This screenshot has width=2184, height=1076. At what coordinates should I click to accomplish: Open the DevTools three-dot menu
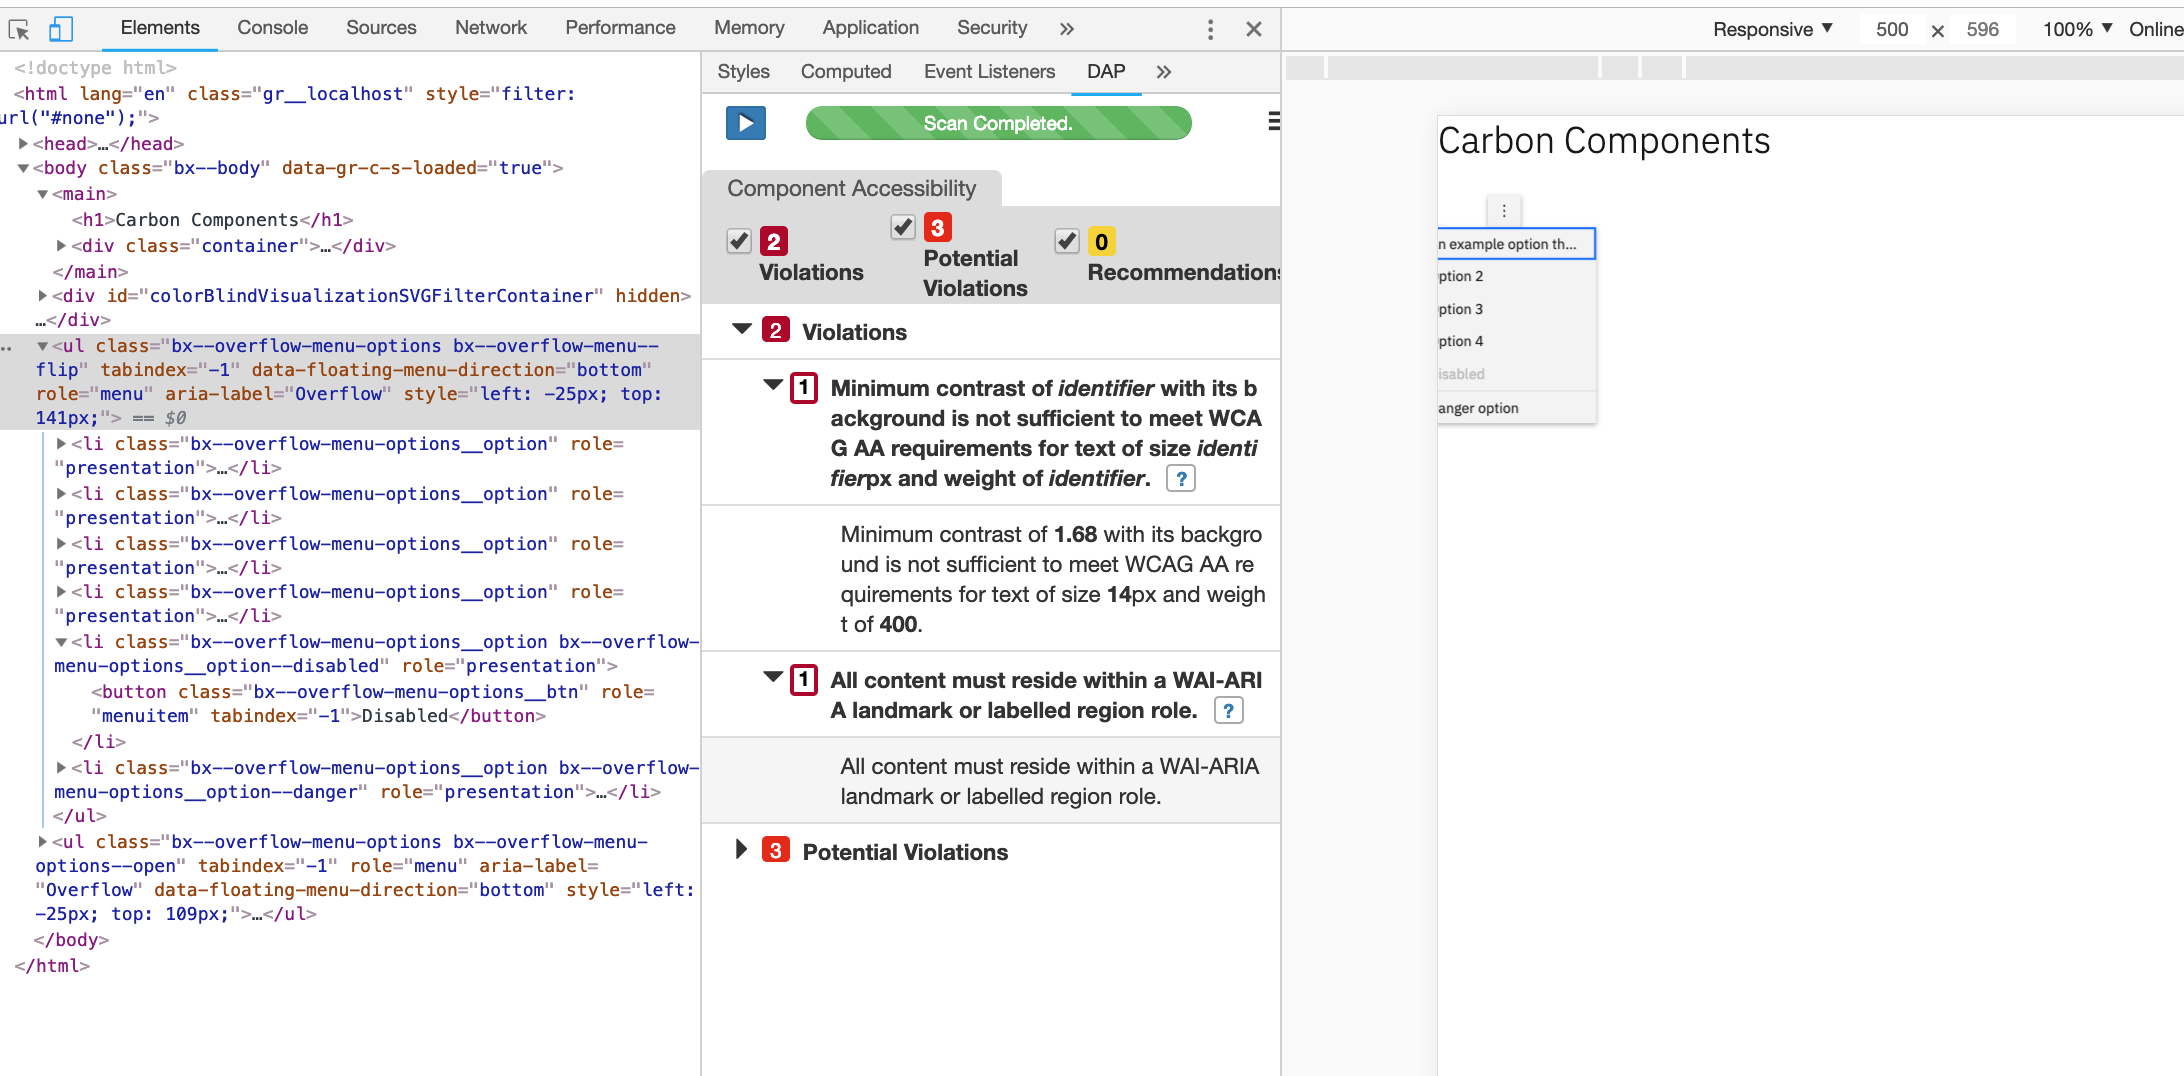click(x=1210, y=29)
